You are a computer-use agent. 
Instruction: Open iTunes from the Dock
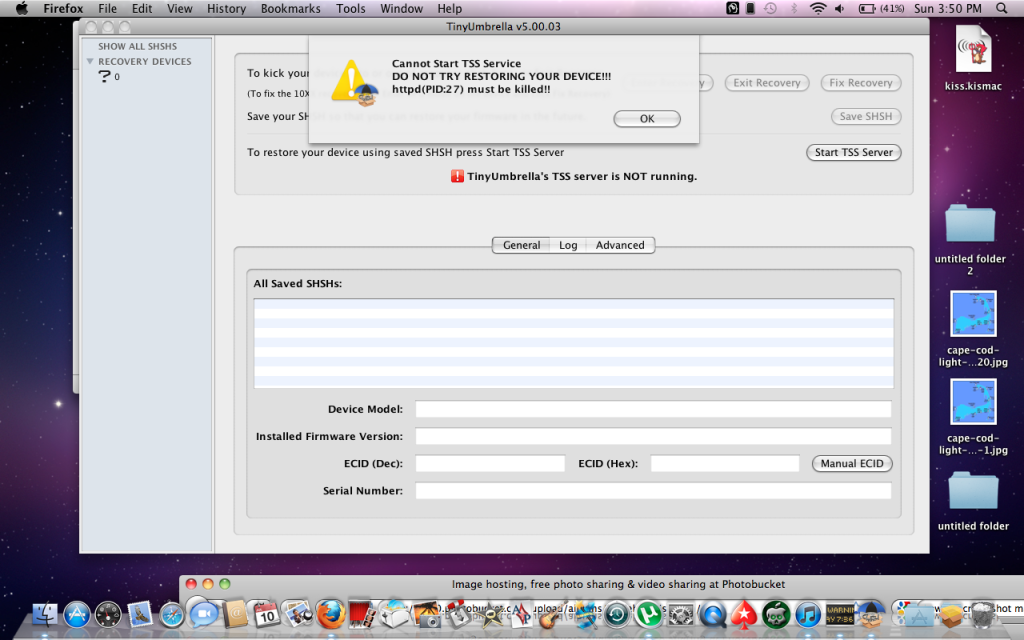pos(807,615)
